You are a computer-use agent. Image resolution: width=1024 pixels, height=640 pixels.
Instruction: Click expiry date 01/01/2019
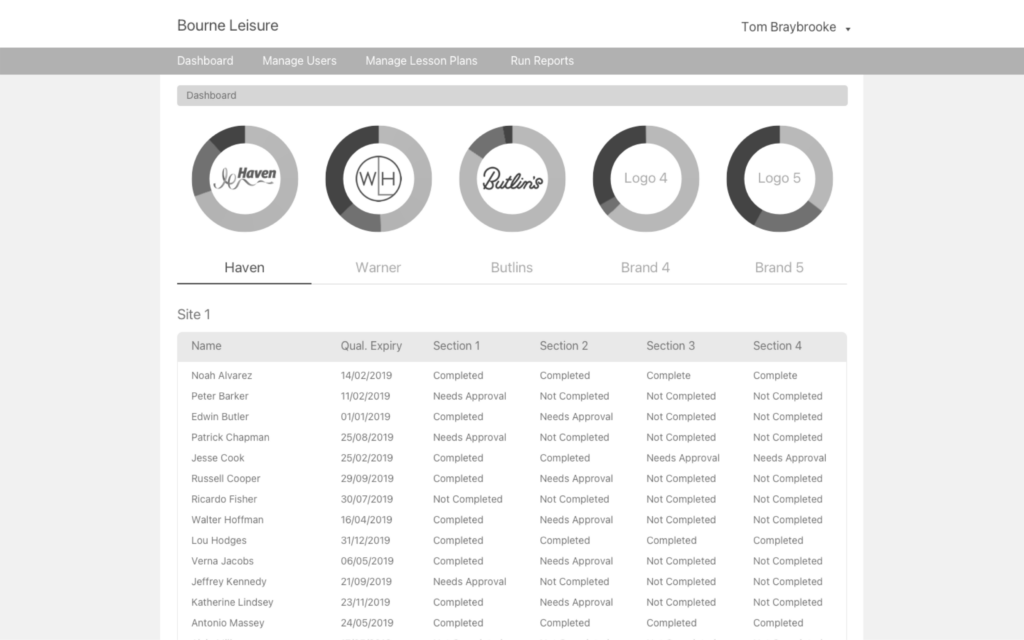tap(365, 417)
